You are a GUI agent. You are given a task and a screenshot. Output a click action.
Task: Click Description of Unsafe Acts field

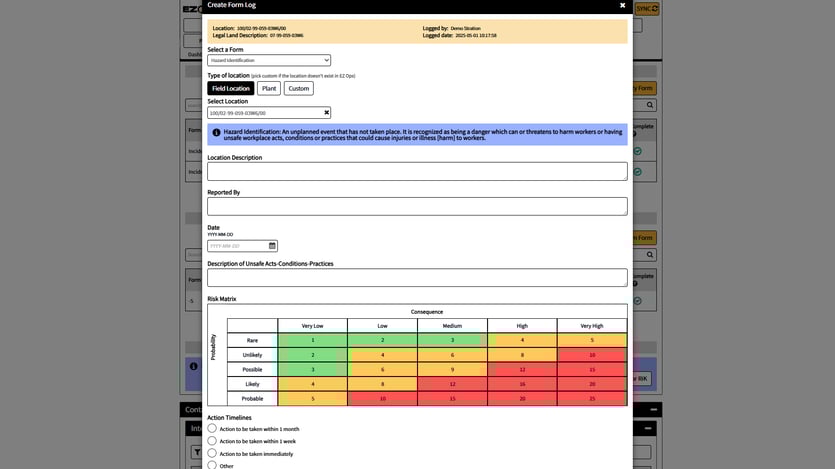tap(417, 278)
